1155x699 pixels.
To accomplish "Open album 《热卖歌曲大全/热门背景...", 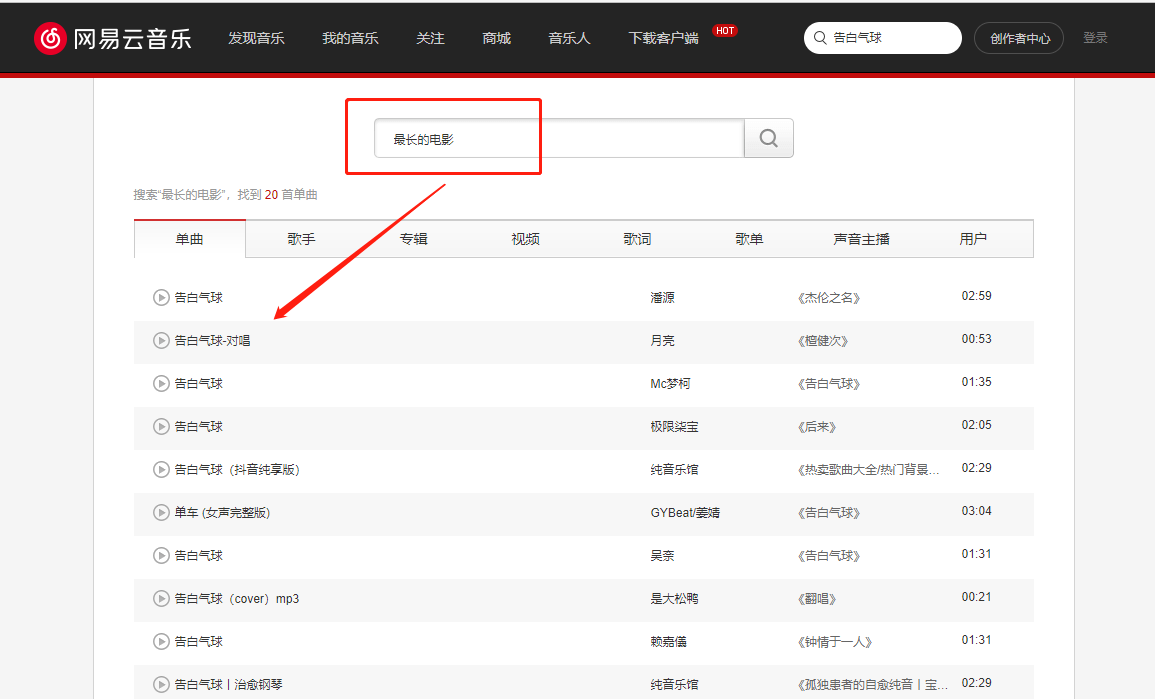I will click(868, 470).
